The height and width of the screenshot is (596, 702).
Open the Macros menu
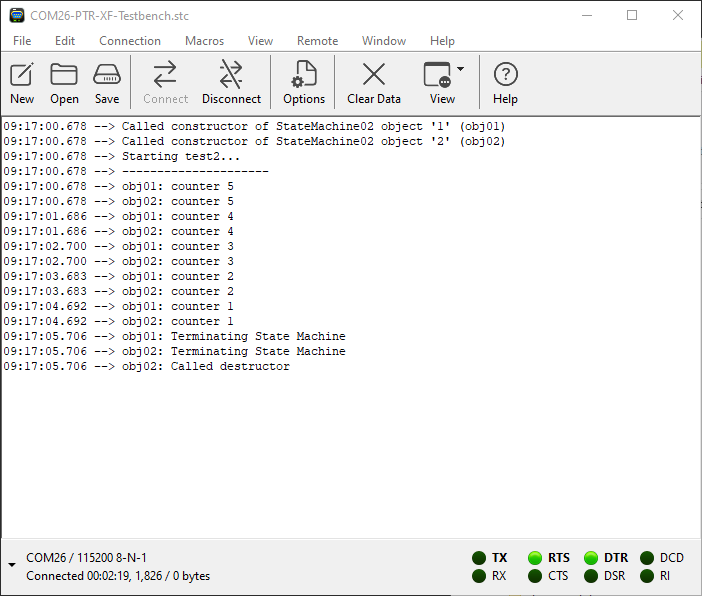click(204, 41)
